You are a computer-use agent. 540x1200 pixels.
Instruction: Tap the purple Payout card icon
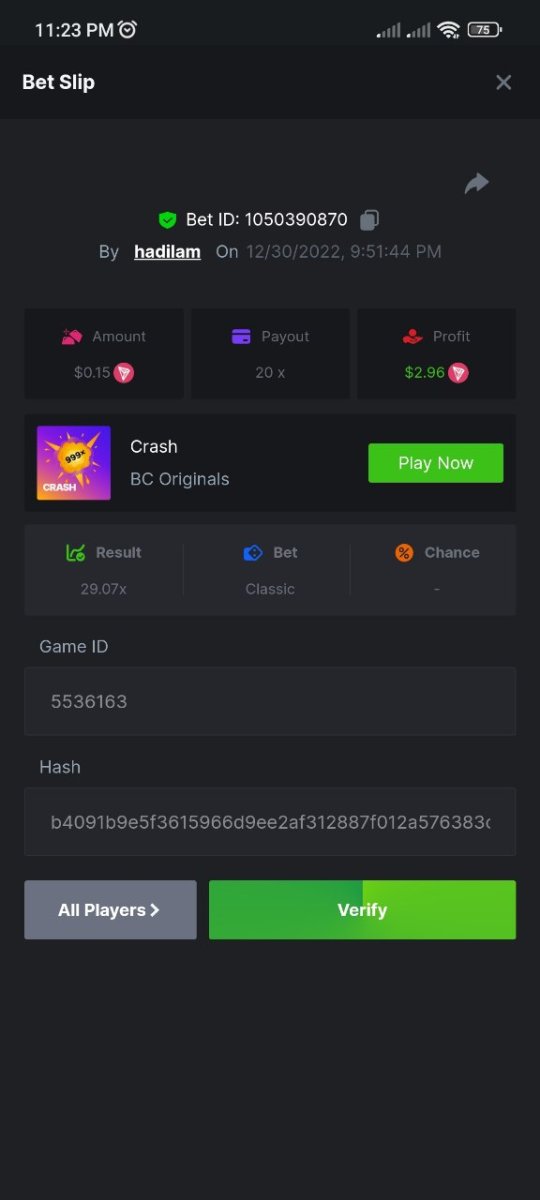pyautogui.click(x=241, y=337)
